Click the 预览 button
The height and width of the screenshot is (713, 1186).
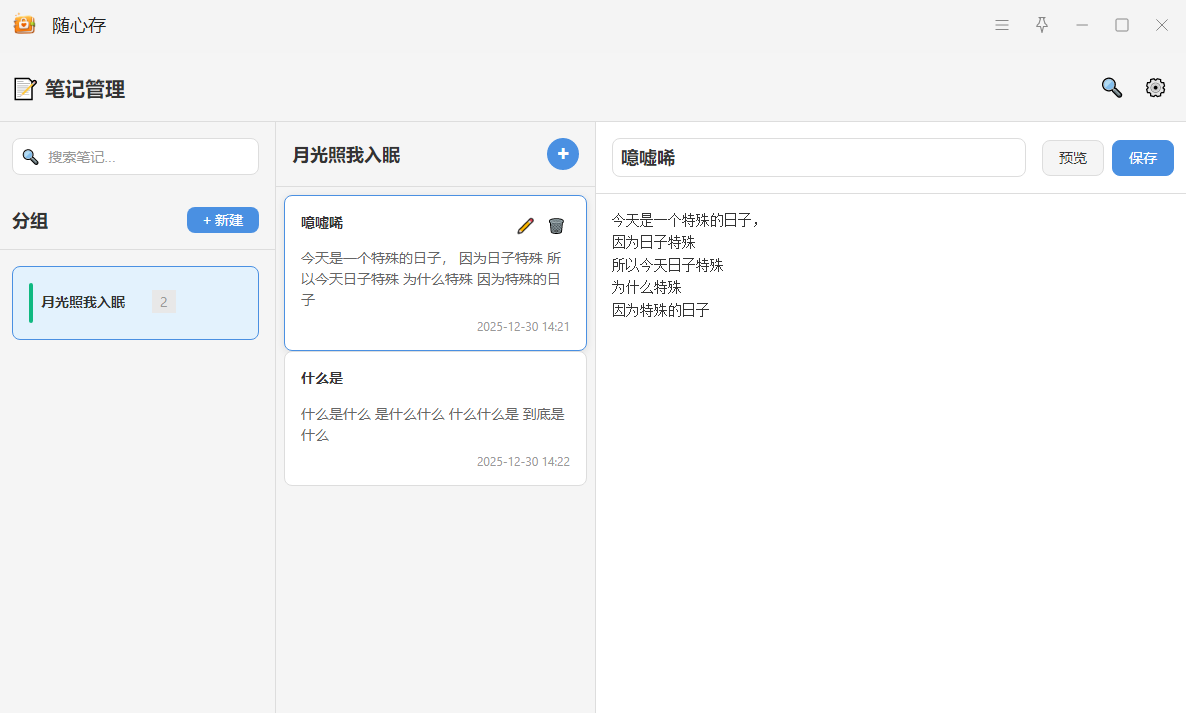tap(1072, 158)
